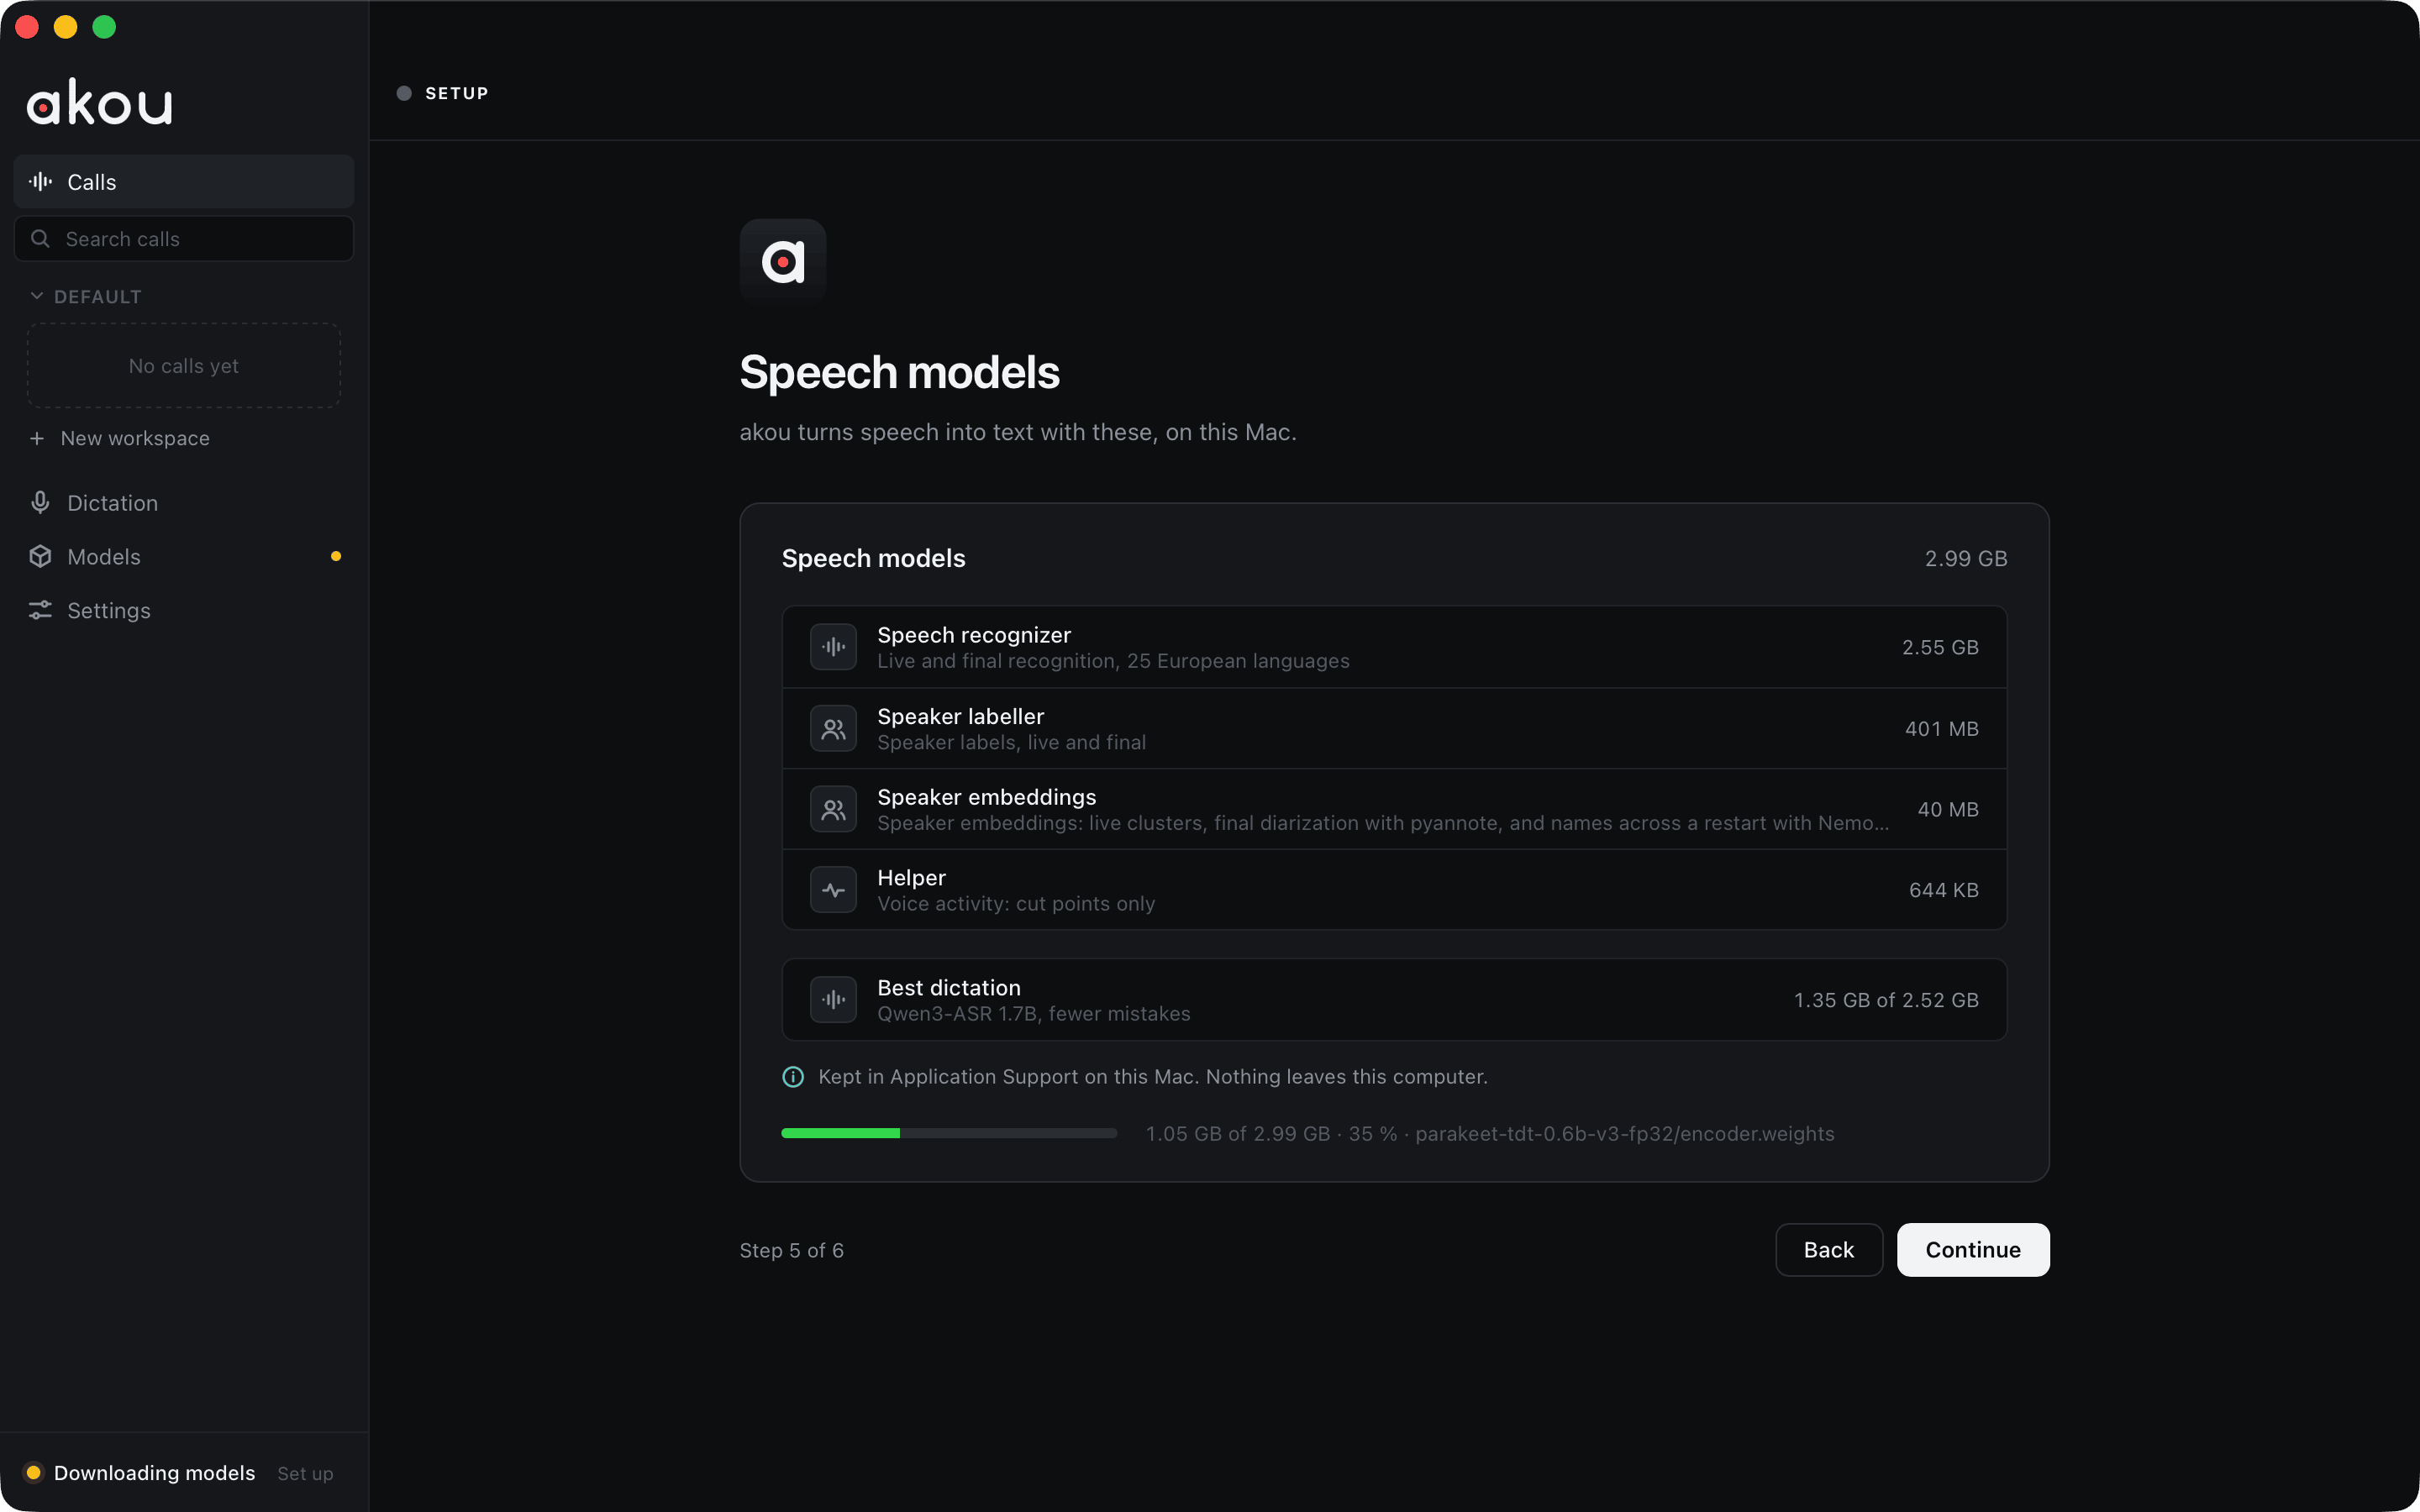Click the Downloading models status dot
The height and width of the screenshot is (1512, 2420).
pyautogui.click(x=33, y=1472)
